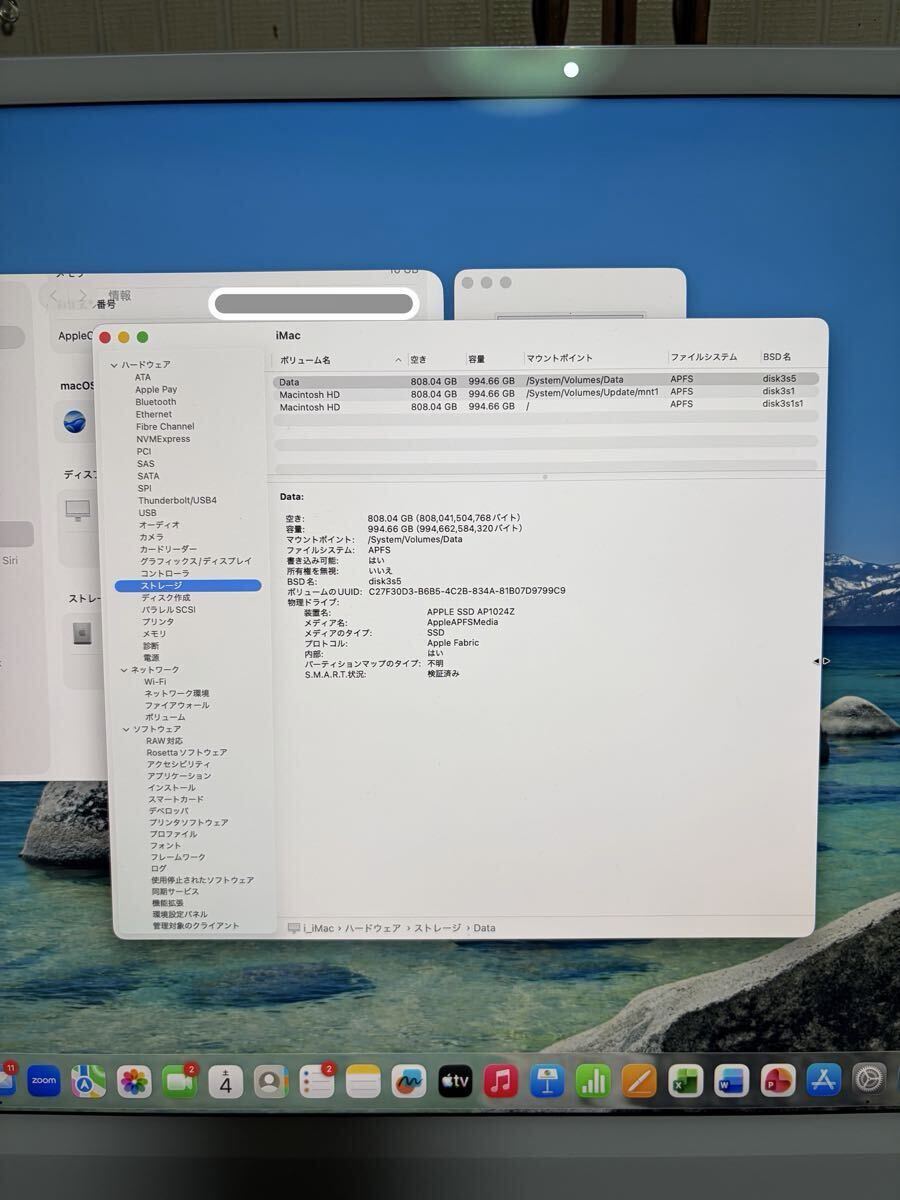
Task: Select Thunderbolt/USB4 in the sidebar
Action: (177, 500)
